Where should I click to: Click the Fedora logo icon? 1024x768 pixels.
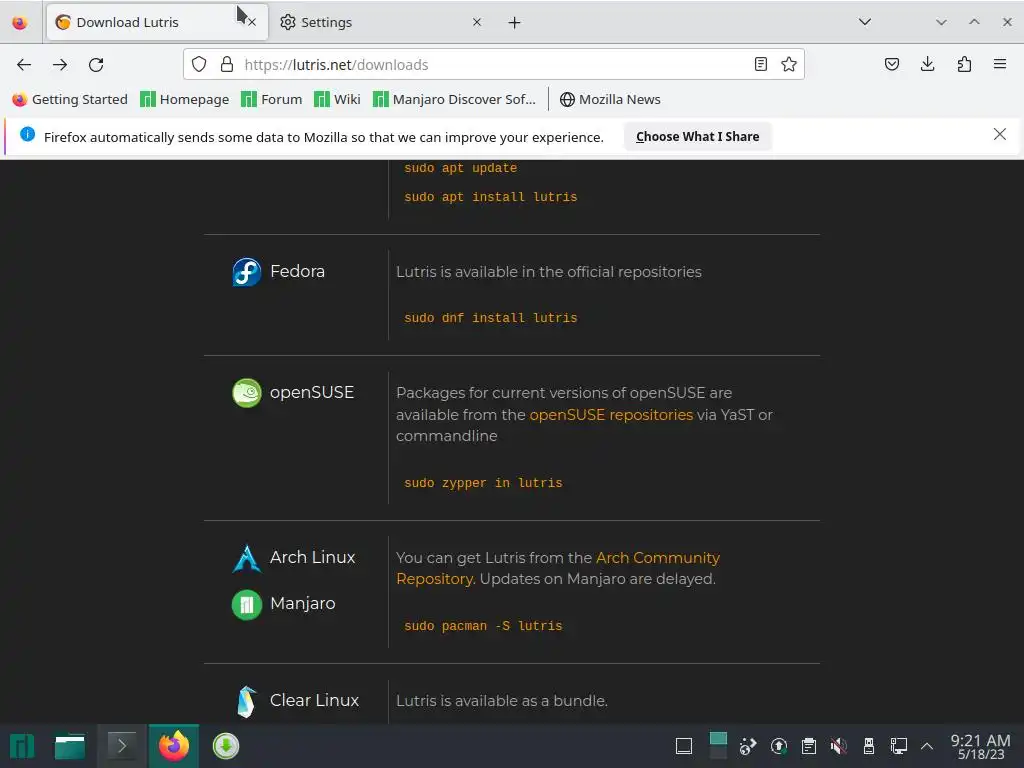tap(247, 272)
